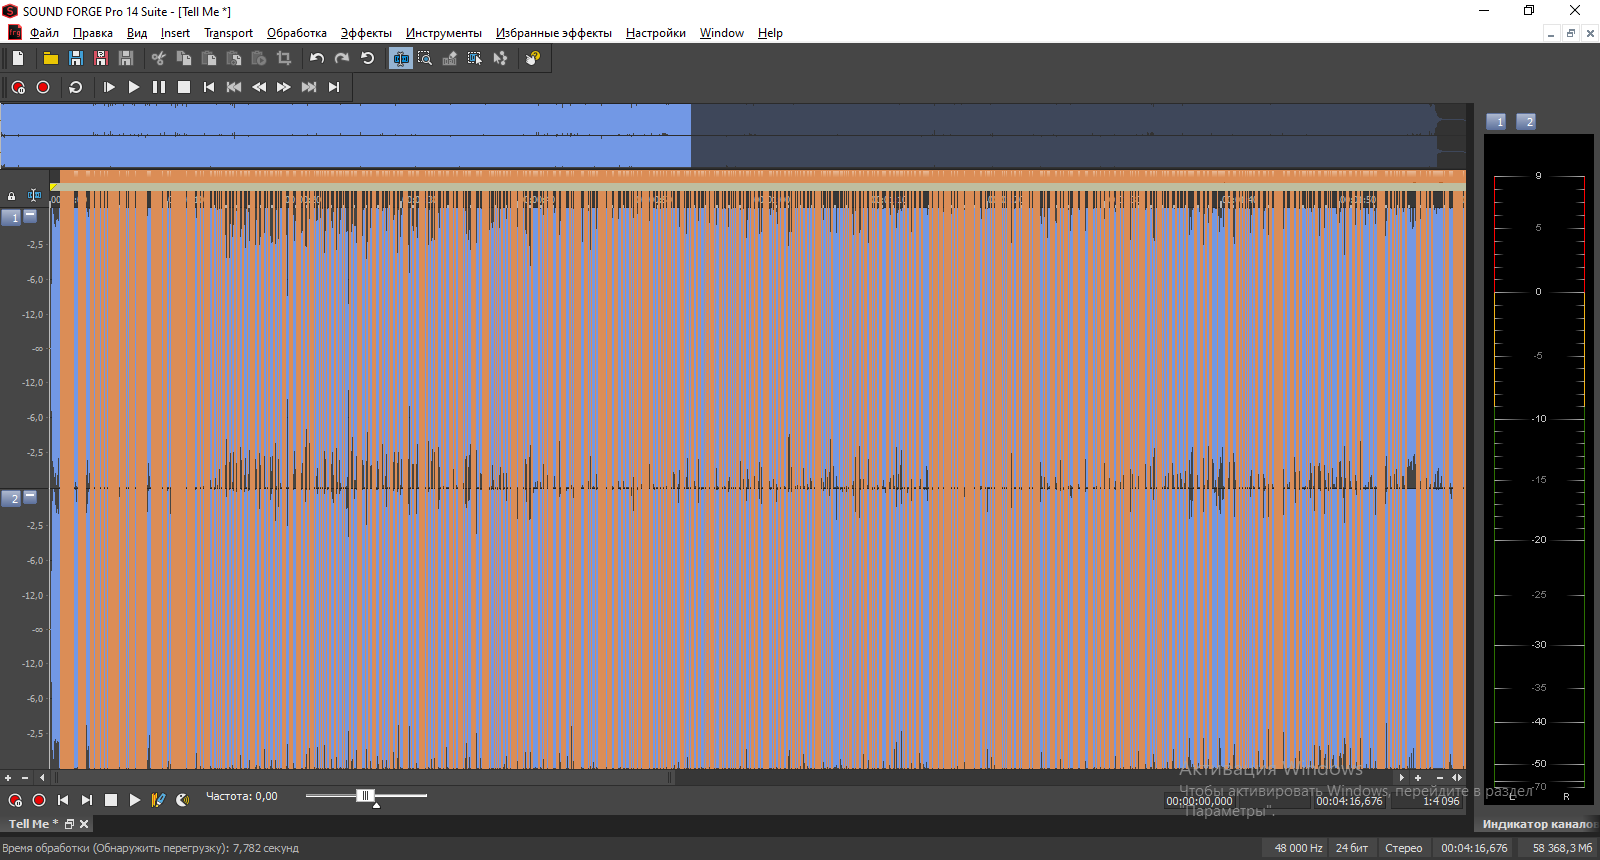This screenshot has height=860, width=1600.
Task: Start recording from the data window bar
Action: [x=39, y=800]
